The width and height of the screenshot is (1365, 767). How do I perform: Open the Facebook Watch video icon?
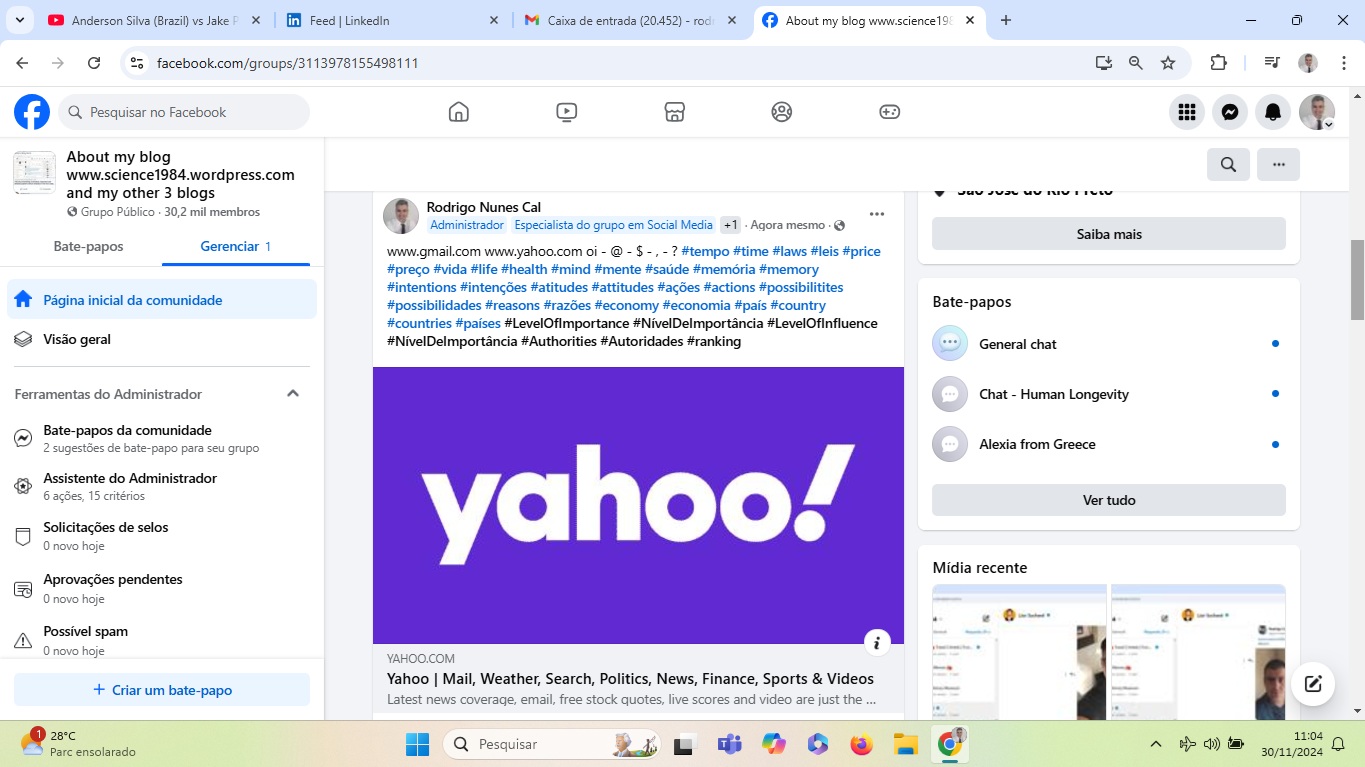click(x=566, y=112)
